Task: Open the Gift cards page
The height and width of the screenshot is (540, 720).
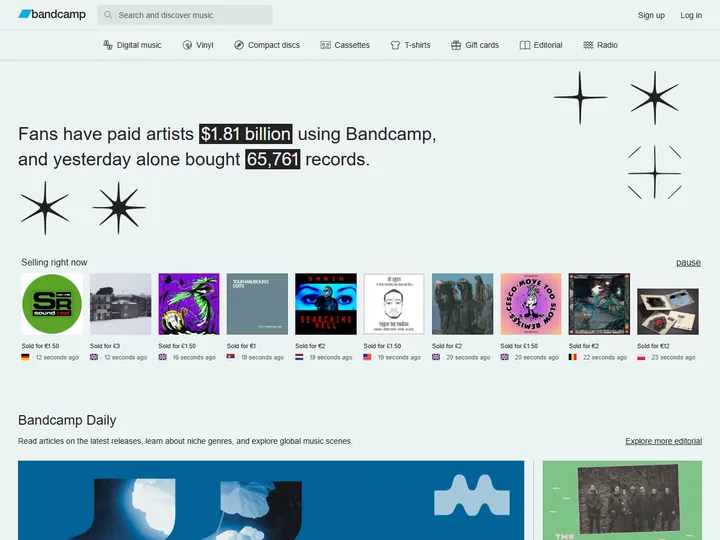Action: point(475,45)
